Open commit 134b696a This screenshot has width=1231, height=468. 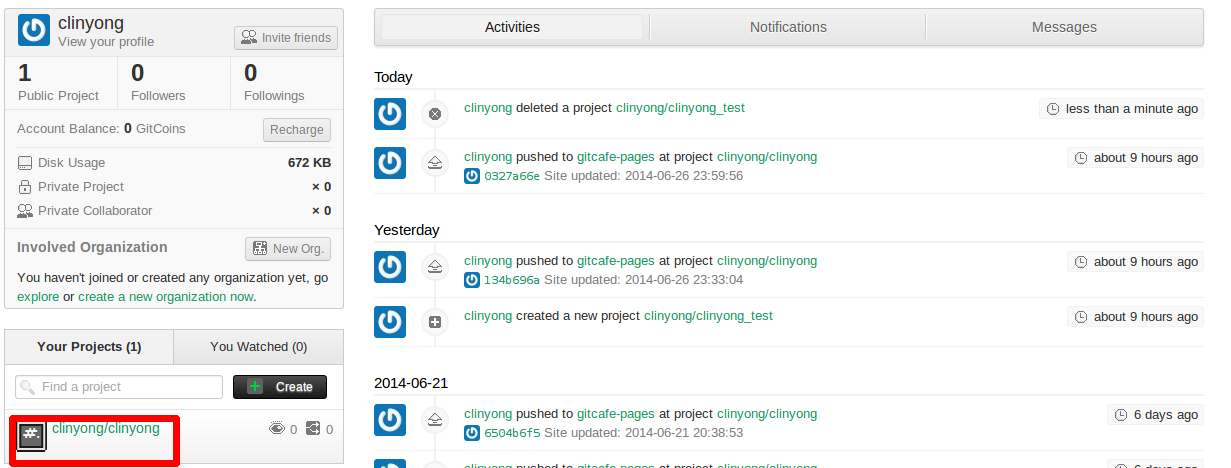(512, 280)
